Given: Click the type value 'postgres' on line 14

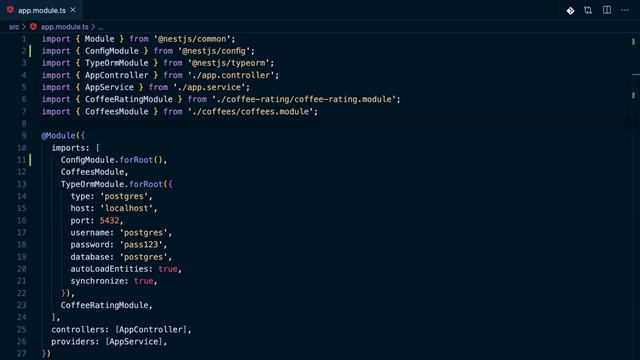Looking at the screenshot, I should click(x=124, y=196).
